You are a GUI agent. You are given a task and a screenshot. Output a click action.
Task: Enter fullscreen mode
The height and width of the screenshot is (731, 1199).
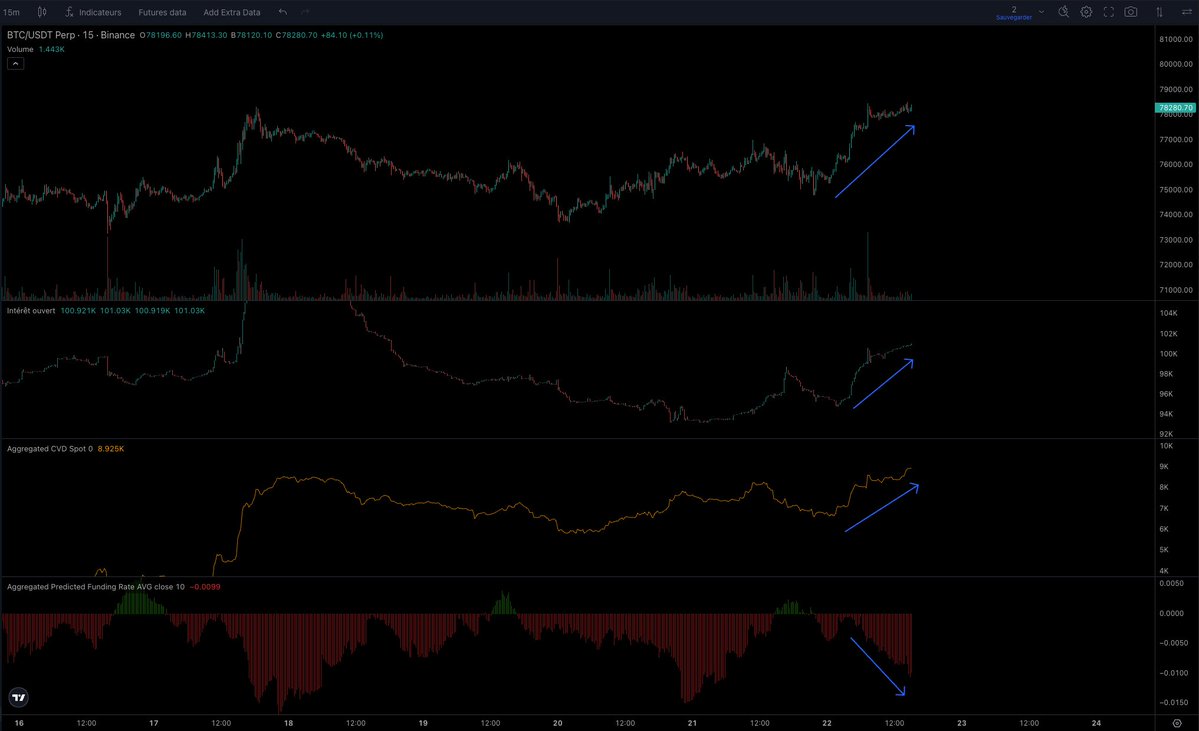click(x=1108, y=12)
